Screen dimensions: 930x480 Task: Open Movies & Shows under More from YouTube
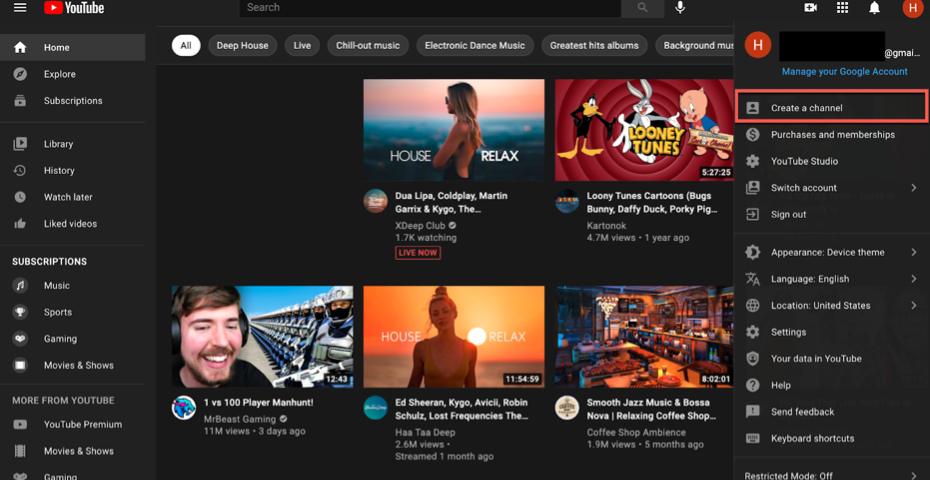point(72,451)
